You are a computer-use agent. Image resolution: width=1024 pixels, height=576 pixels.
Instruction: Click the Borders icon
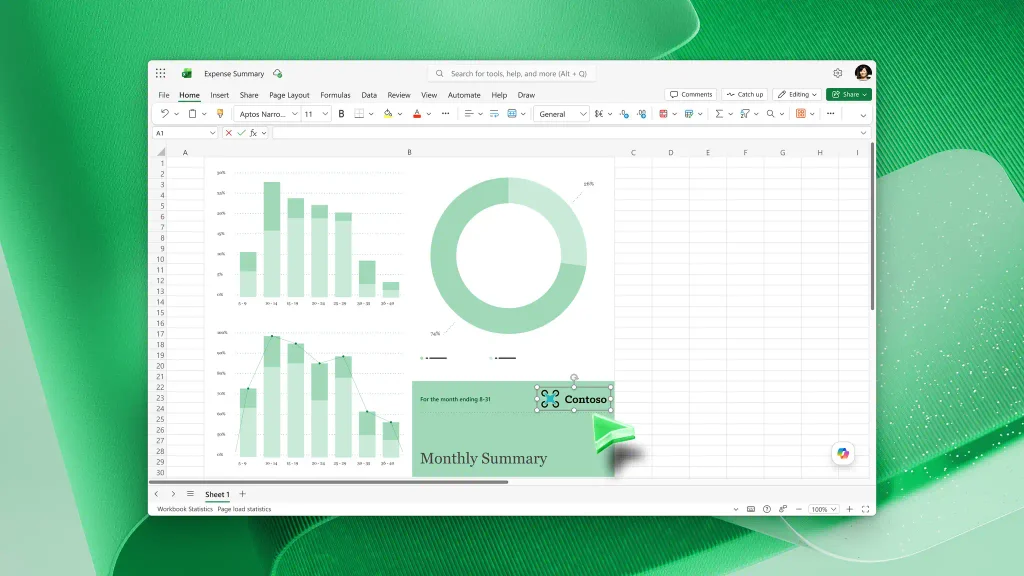coord(359,114)
